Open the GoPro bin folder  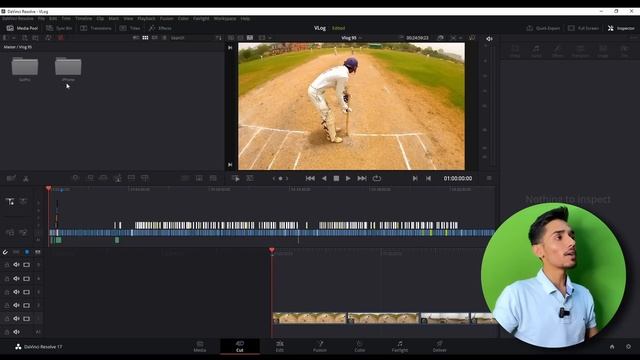click(x=25, y=69)
